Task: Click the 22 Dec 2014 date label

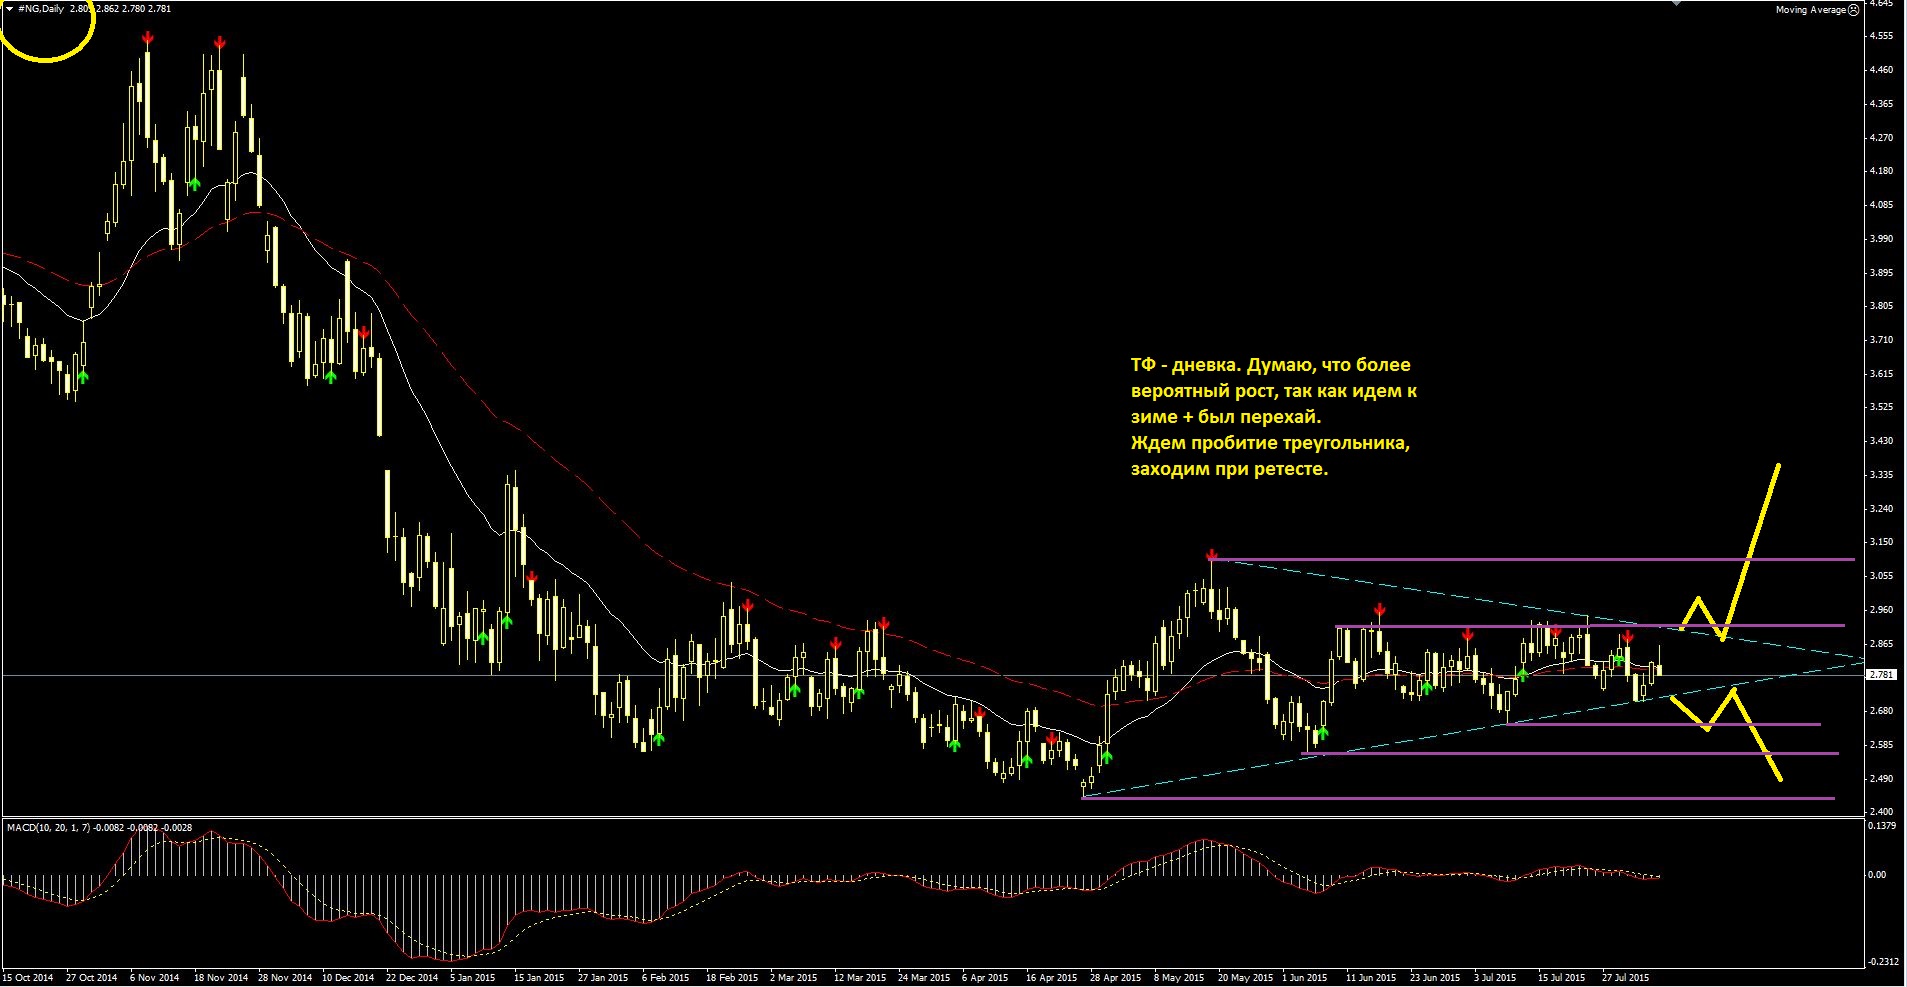Action: pos(412,978)
